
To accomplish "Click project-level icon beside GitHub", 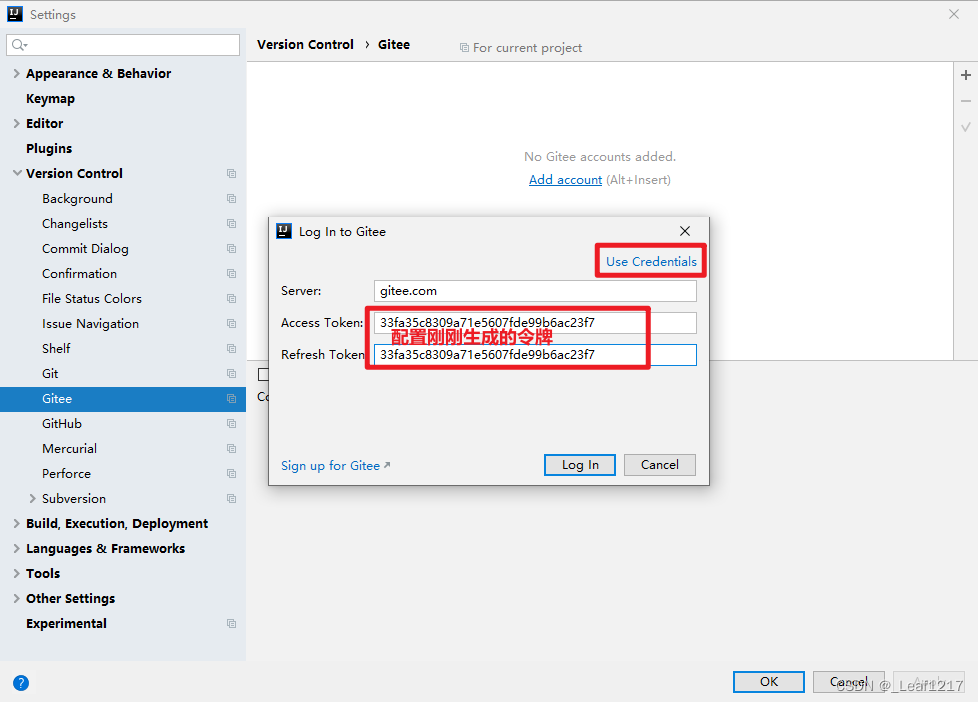I will [231, 424].
